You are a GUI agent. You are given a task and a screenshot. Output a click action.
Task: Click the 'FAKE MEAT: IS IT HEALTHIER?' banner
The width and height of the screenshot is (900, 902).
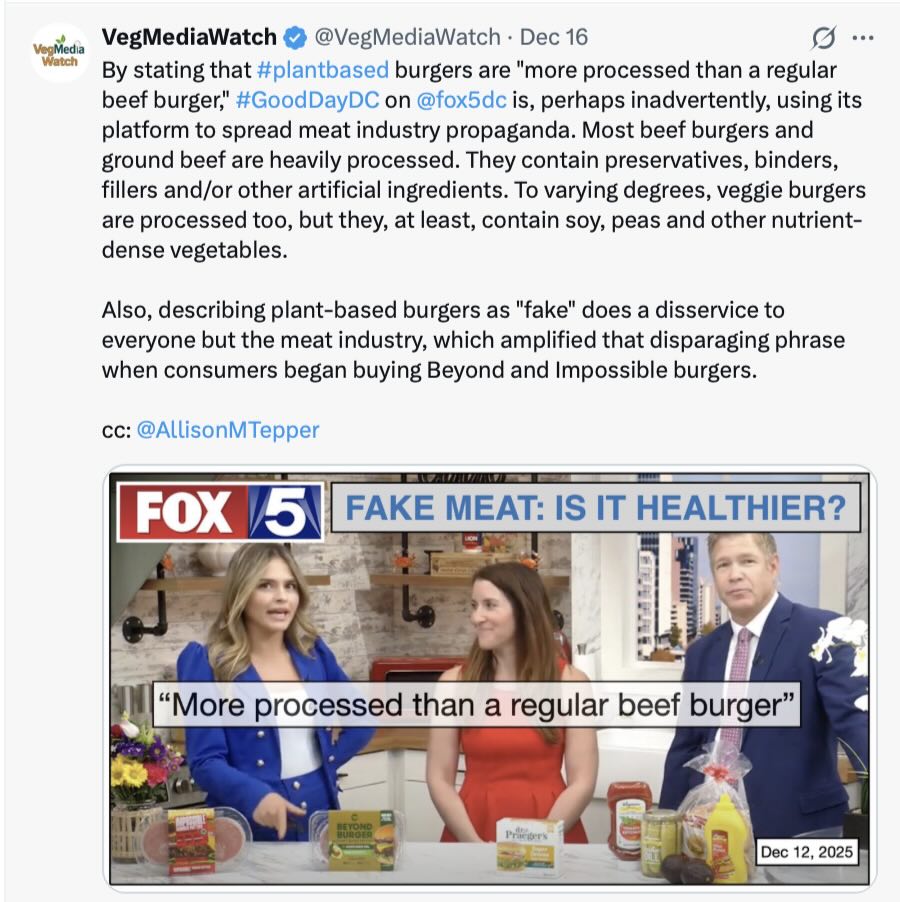click(x=596, y=508)
